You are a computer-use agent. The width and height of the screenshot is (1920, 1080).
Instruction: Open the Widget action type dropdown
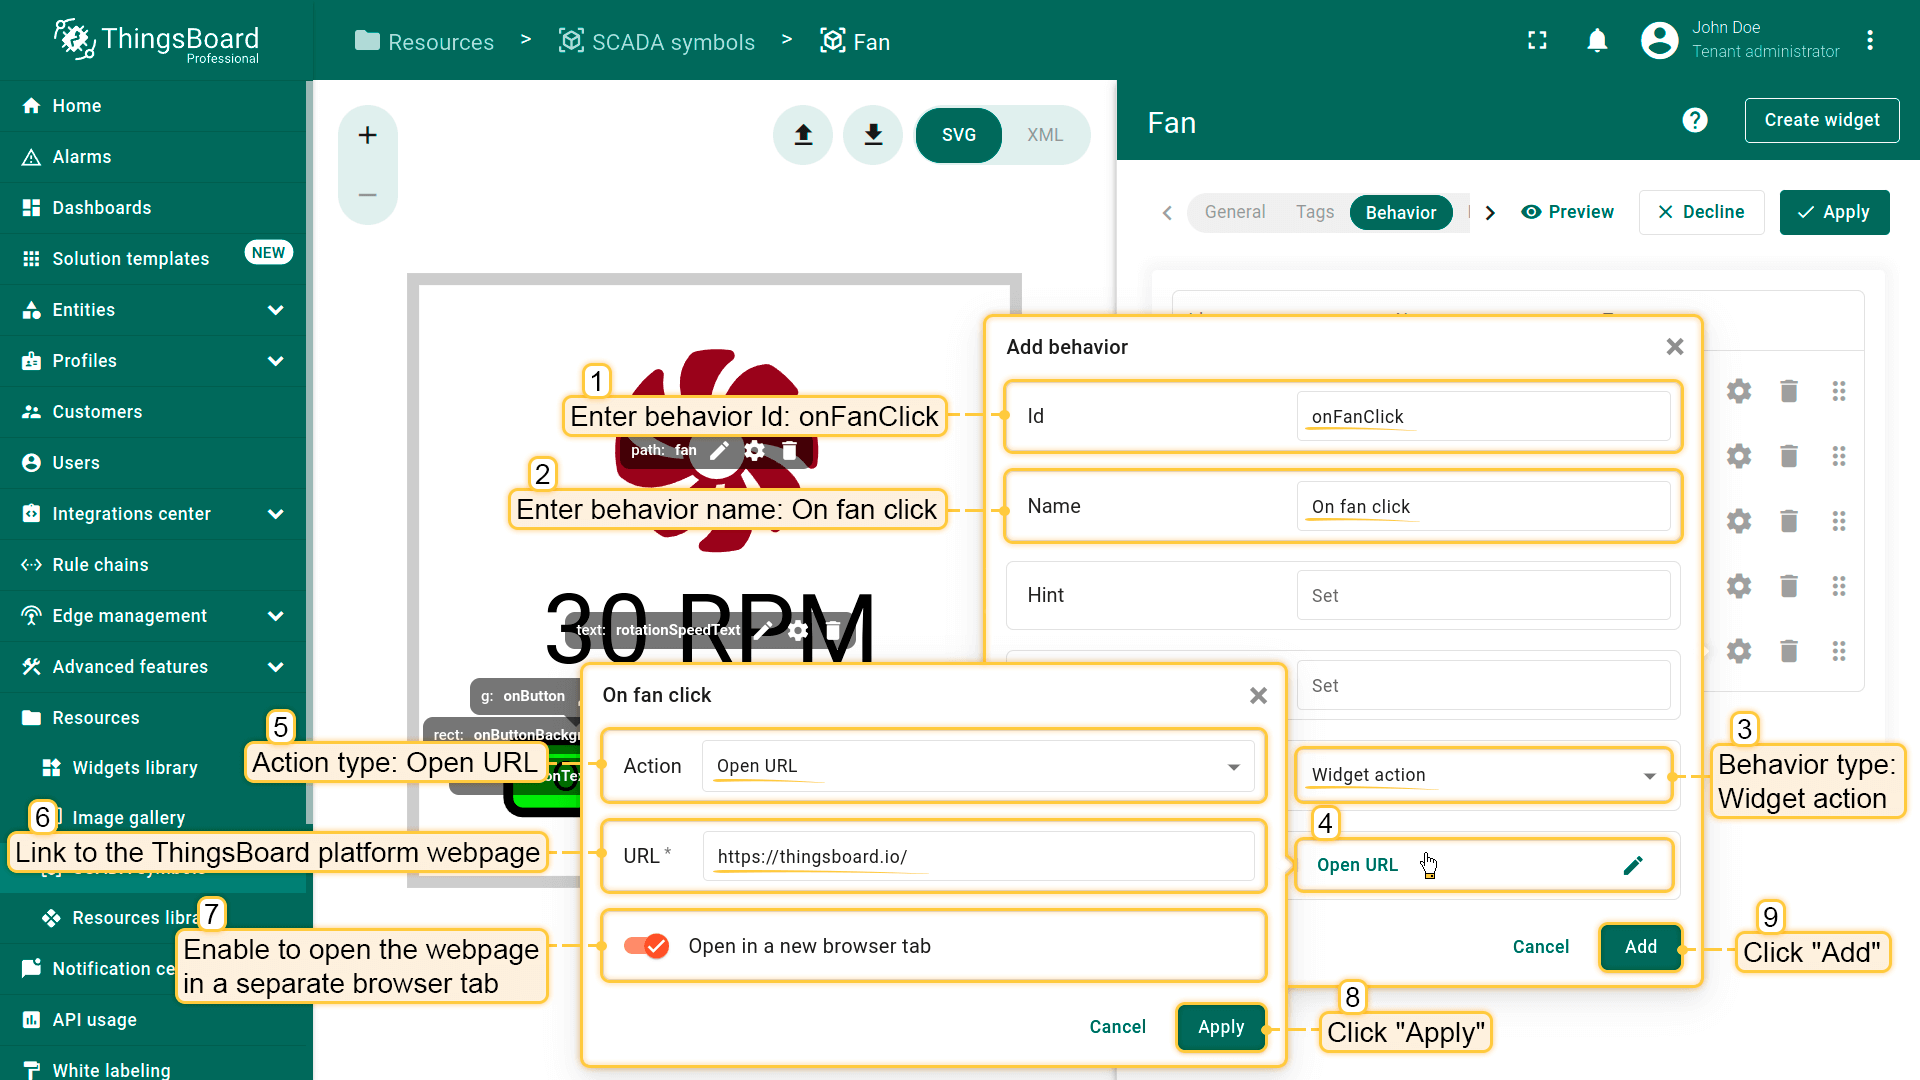point(1482,775)
